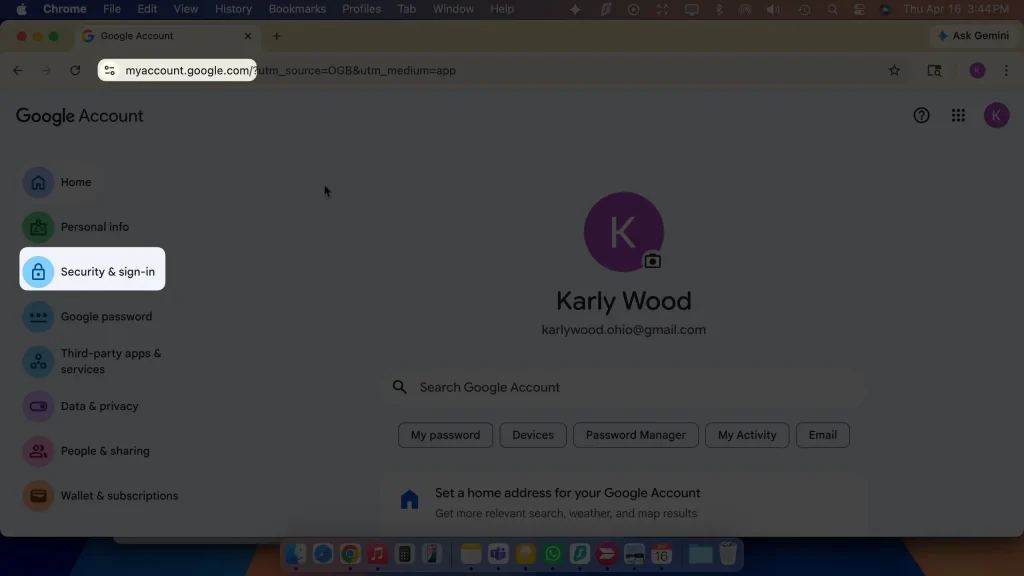The height and width of the screenshot is (576, 1024).
Task: Click the Password Manager chip
Action: pos(635,435)
